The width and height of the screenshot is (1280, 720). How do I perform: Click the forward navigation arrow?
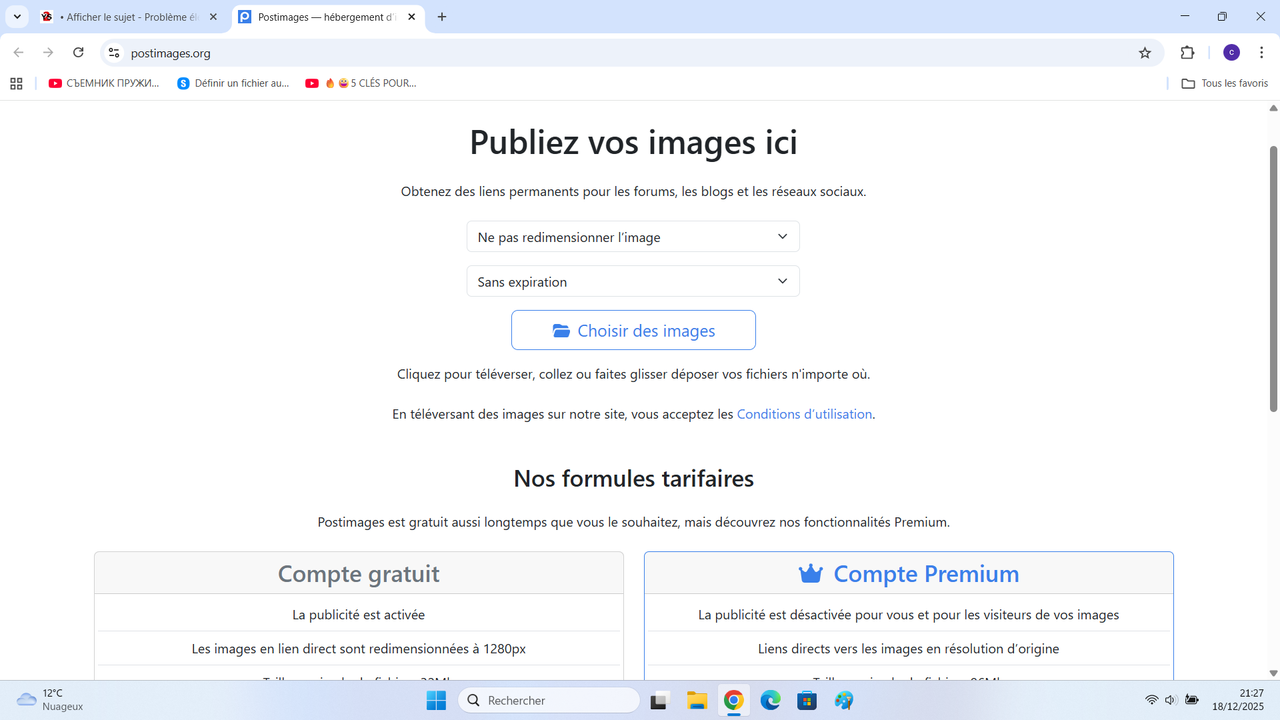point(48,53)
